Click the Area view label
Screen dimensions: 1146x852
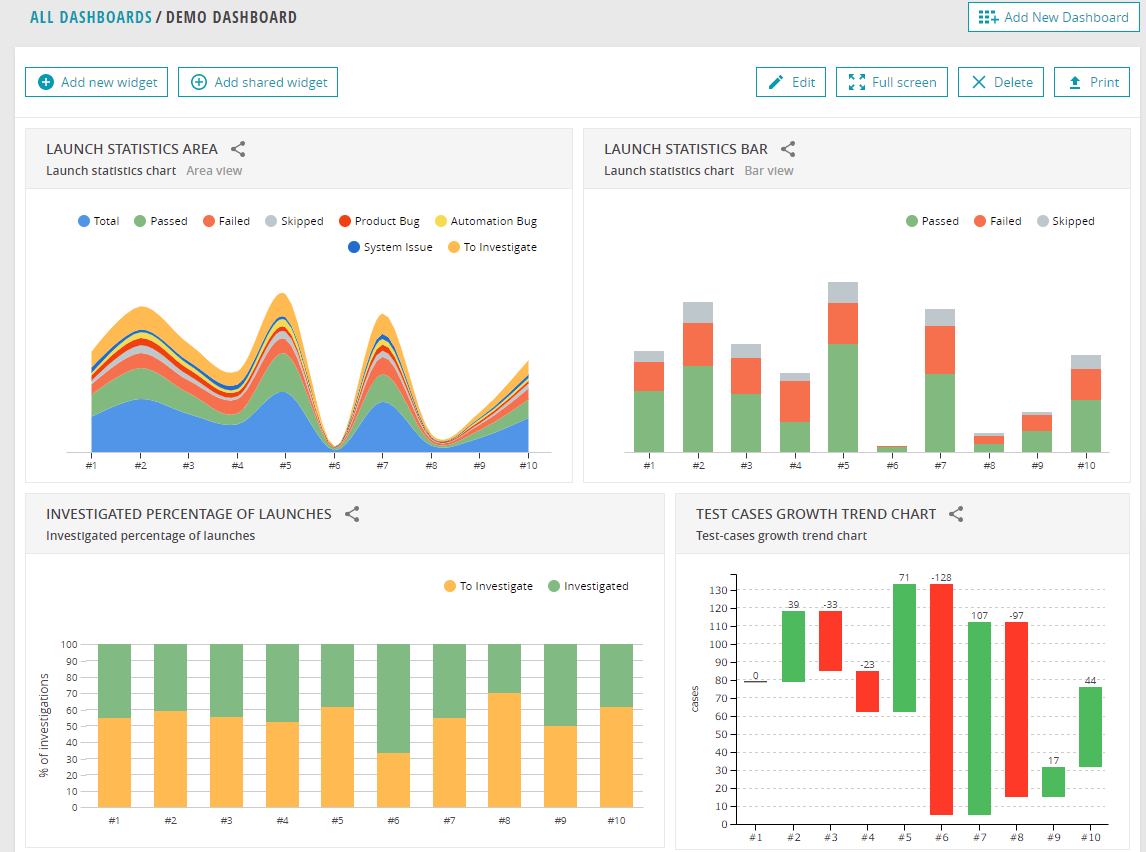214,171
